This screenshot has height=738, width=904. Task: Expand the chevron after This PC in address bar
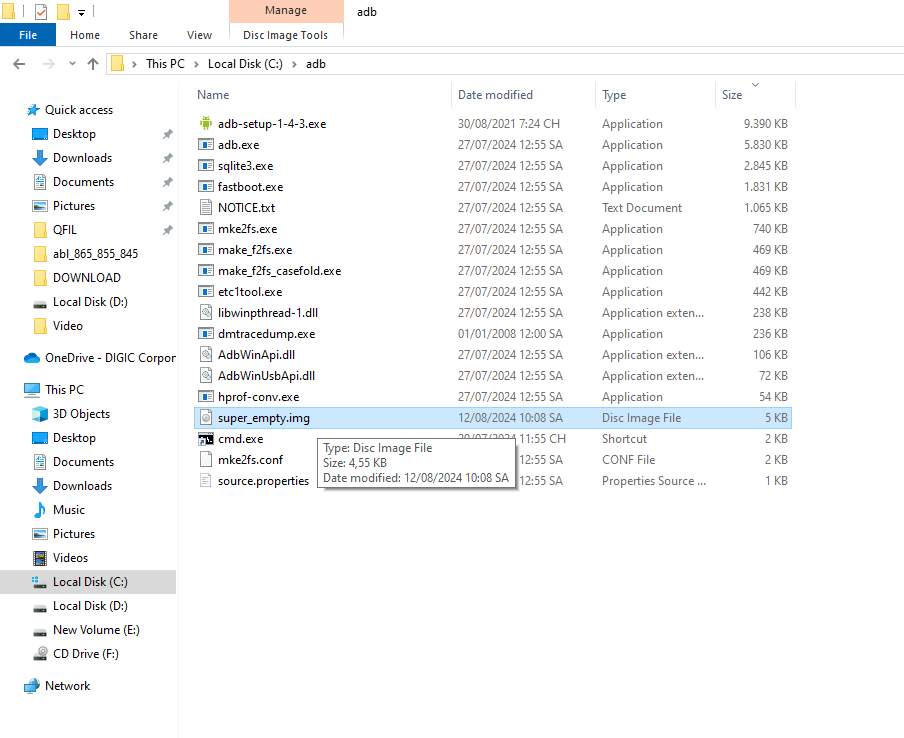coord(196,64)
